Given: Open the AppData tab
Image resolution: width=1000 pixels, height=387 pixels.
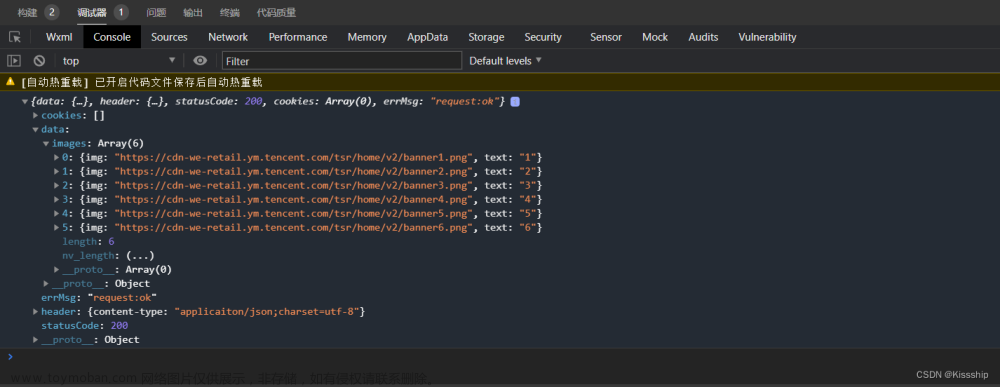Looking at the screenshot, I should [427, 37].
